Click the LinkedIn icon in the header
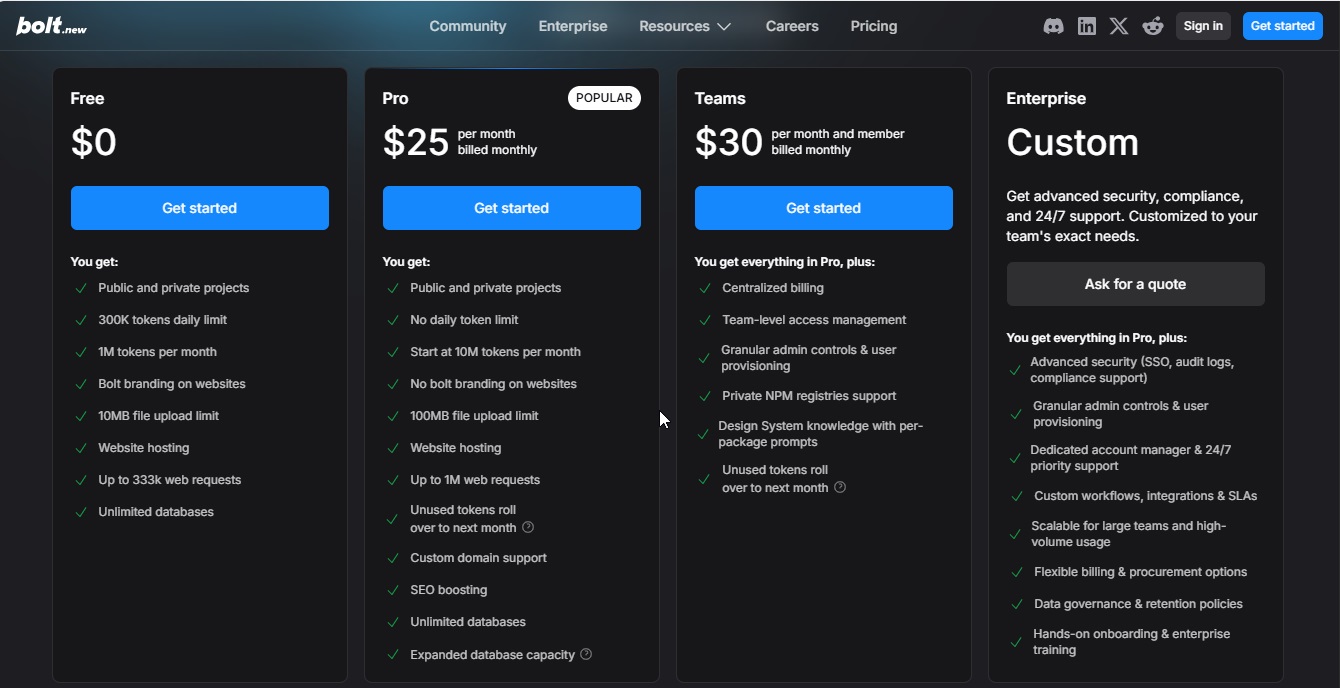 (1086, 25)
